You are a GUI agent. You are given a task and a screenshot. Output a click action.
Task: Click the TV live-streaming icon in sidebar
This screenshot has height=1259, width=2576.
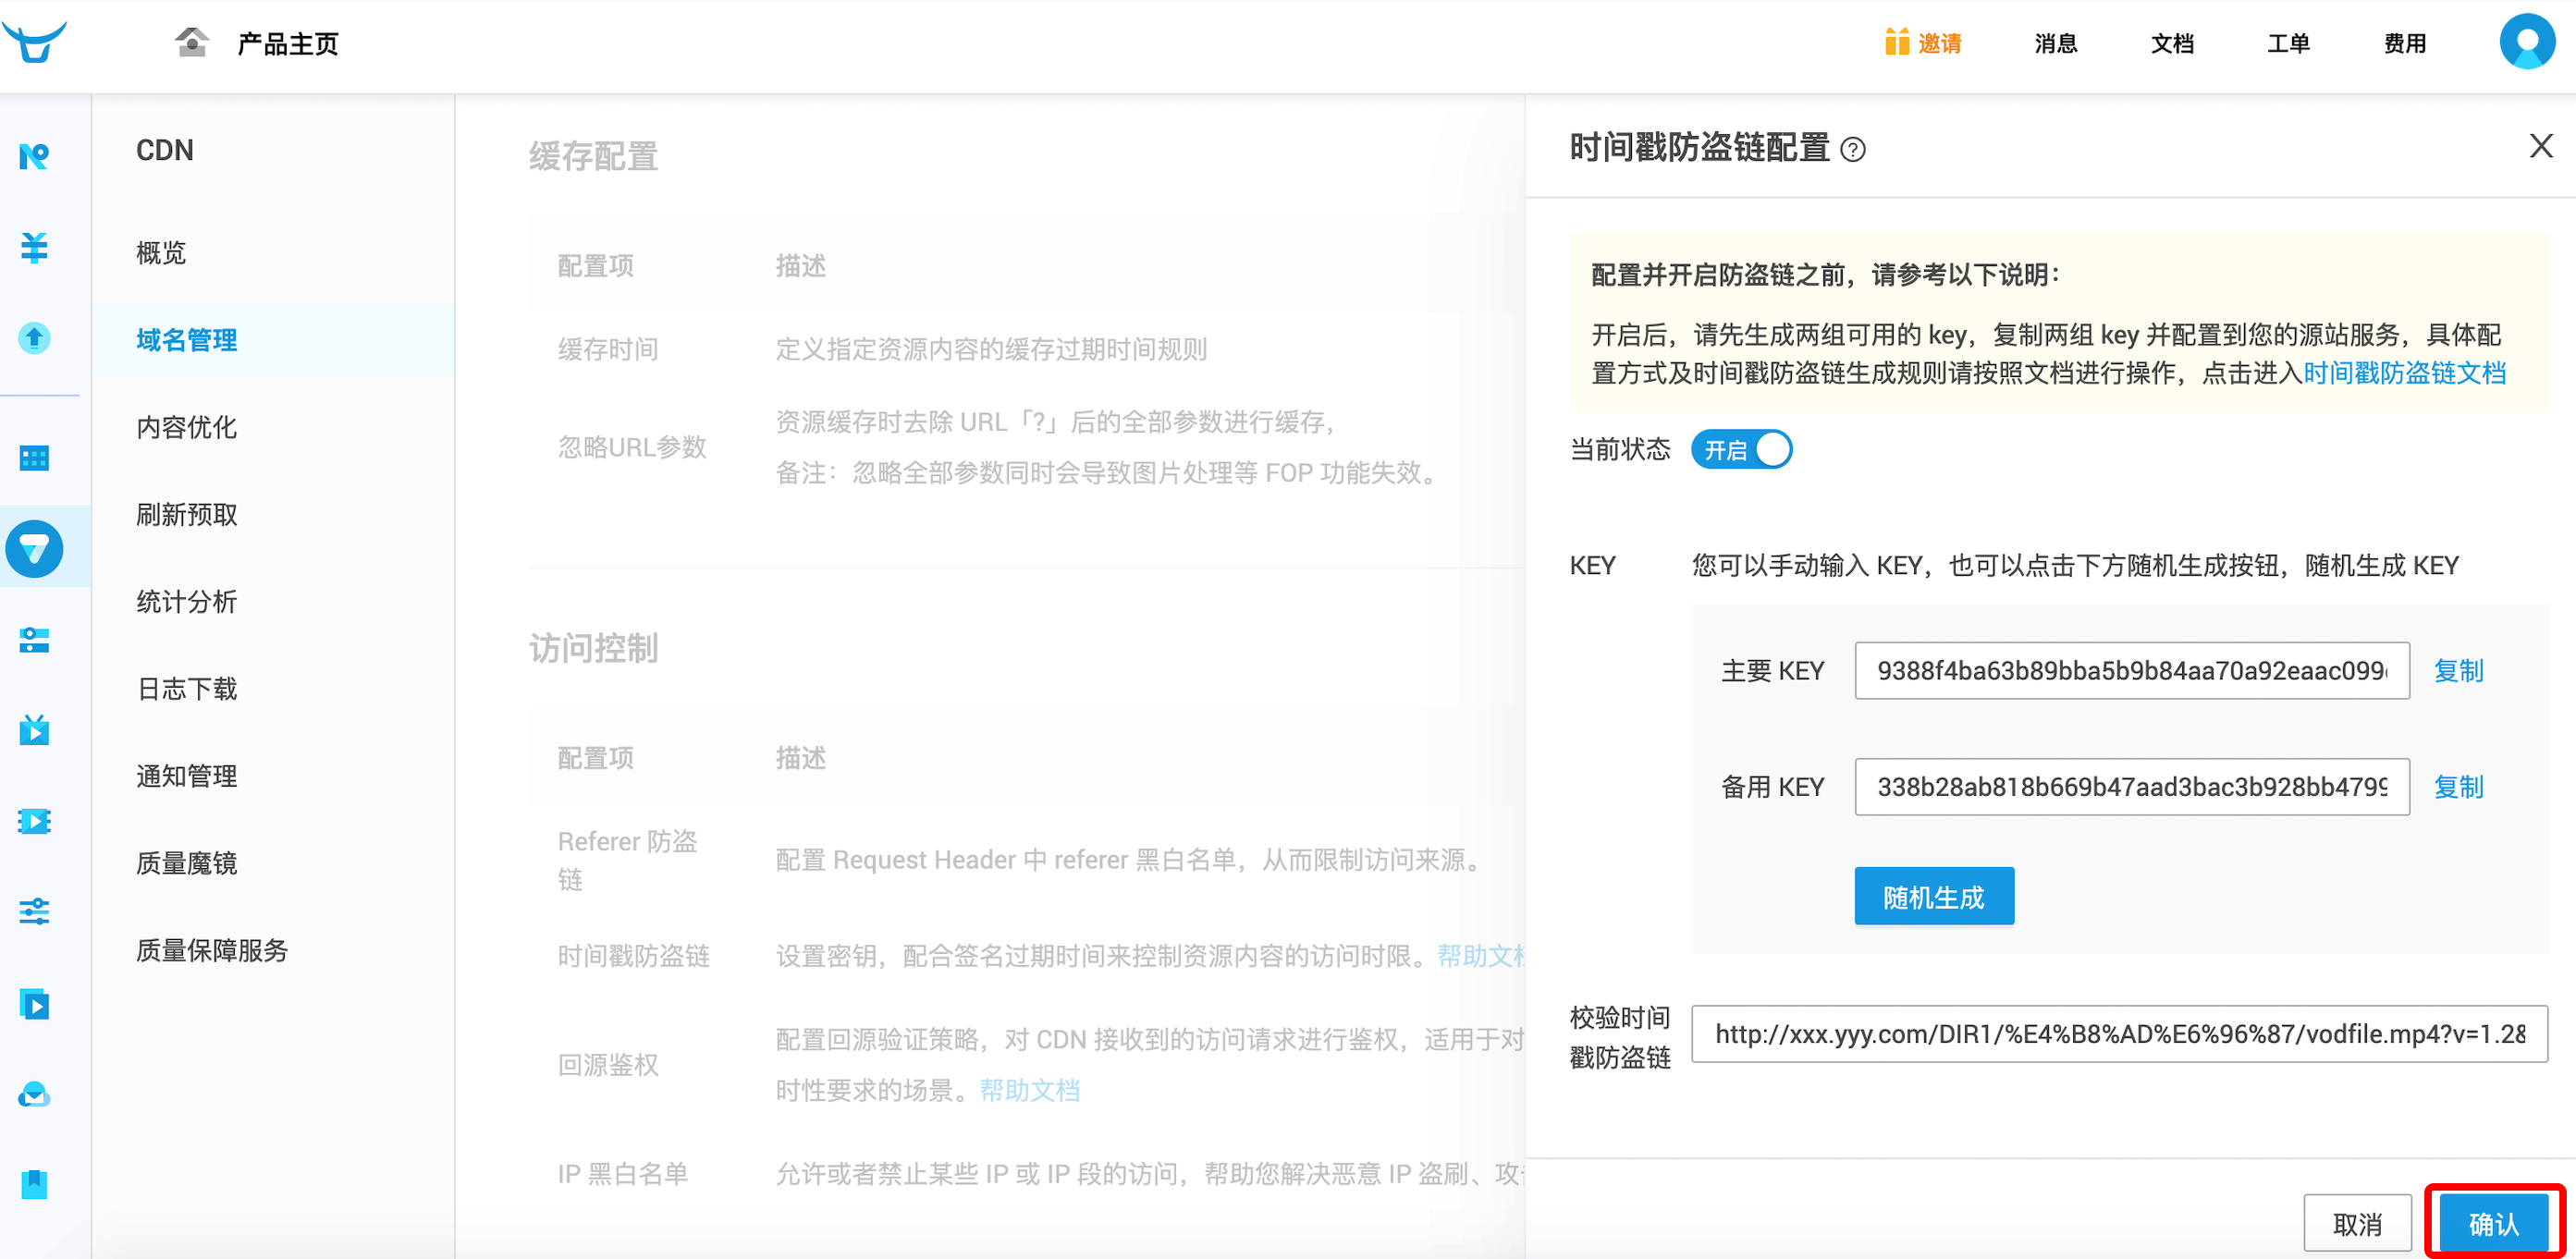point(34,730)
